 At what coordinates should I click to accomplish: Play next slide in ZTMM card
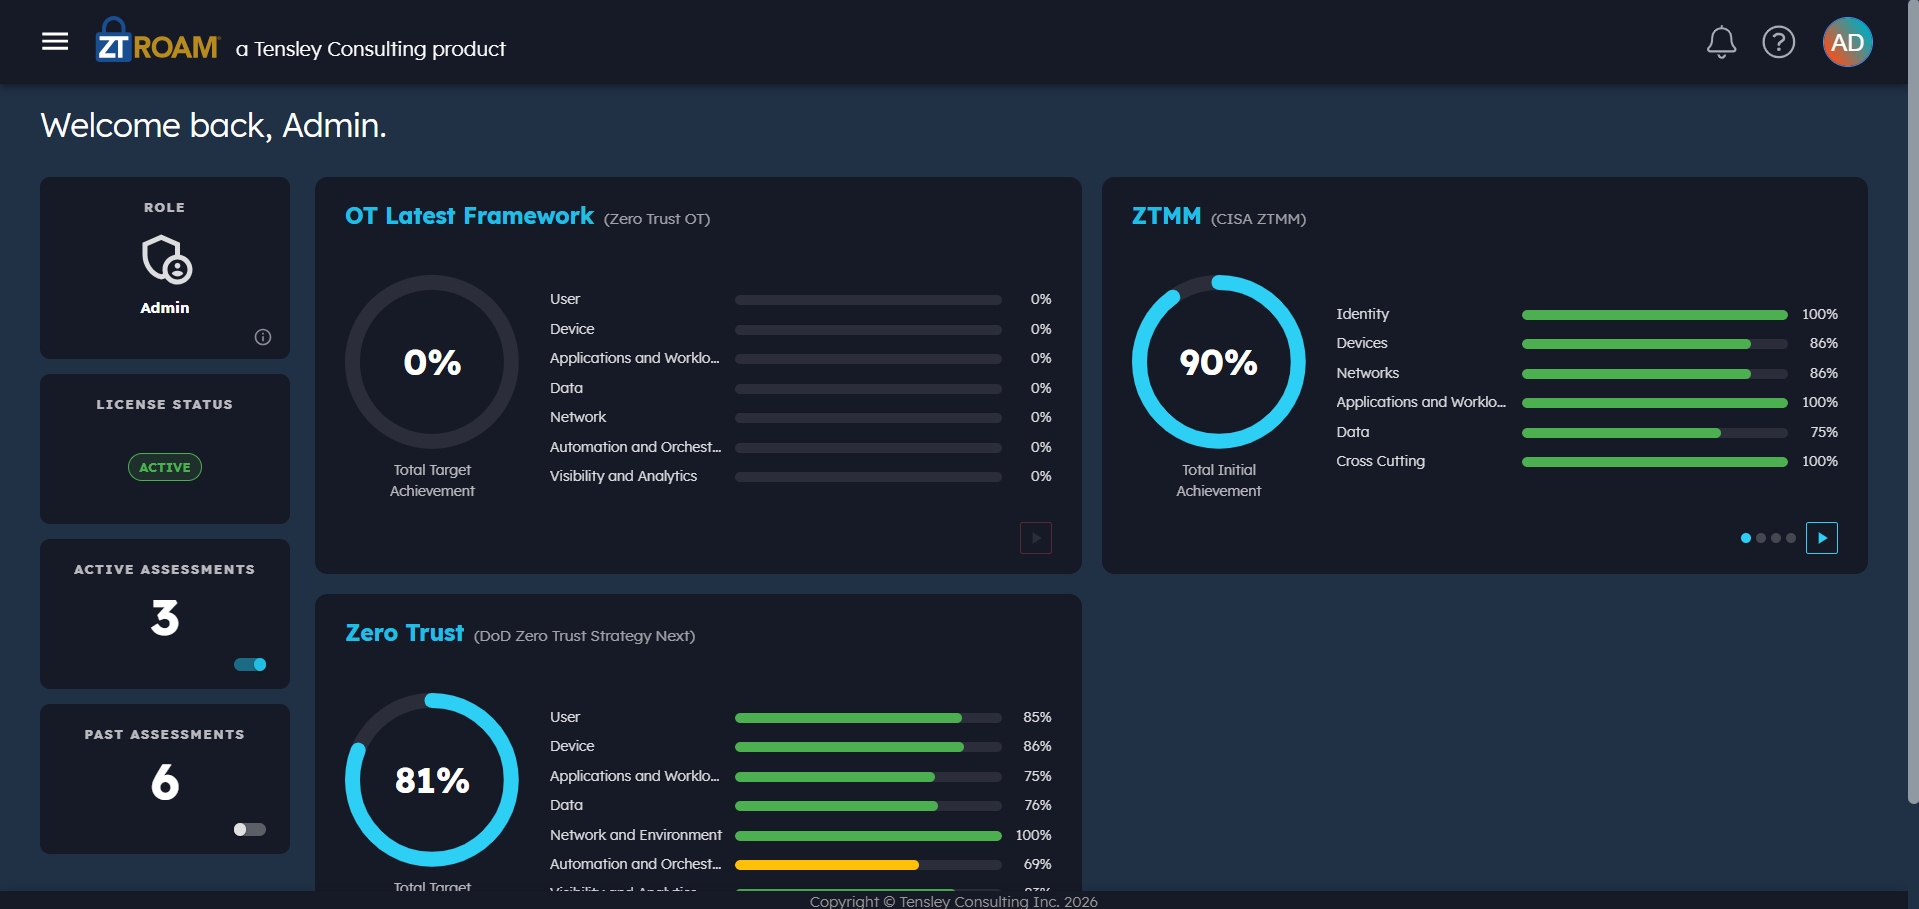coord(1822,538)
